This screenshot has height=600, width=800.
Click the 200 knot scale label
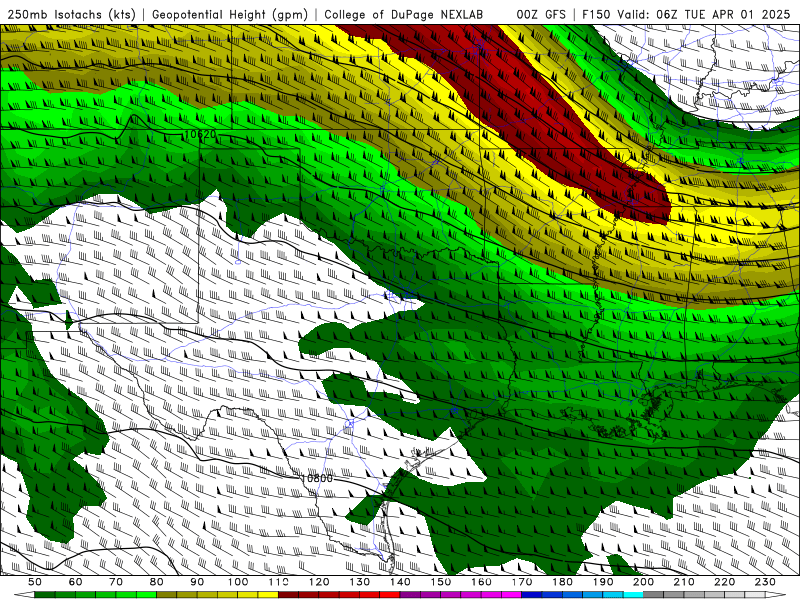[x=643, y=582]
